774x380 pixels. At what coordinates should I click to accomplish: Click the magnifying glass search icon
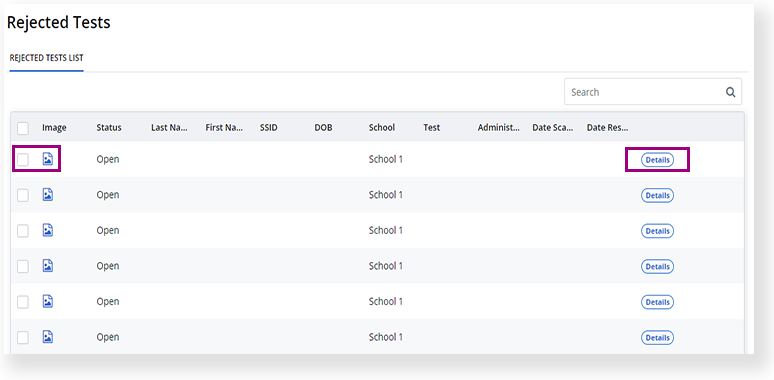point(731,92)
